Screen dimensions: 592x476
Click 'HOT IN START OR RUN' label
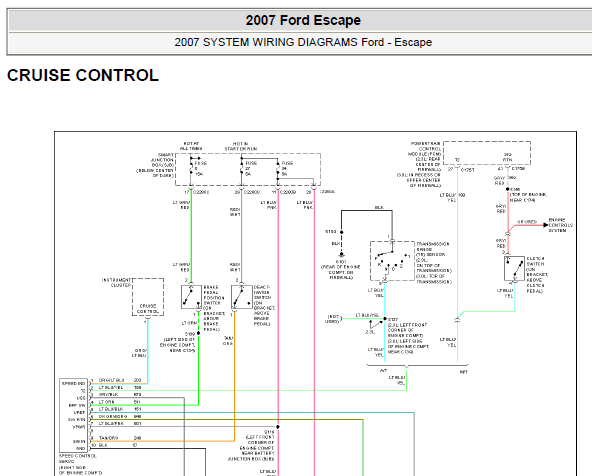tap(241, 146)
